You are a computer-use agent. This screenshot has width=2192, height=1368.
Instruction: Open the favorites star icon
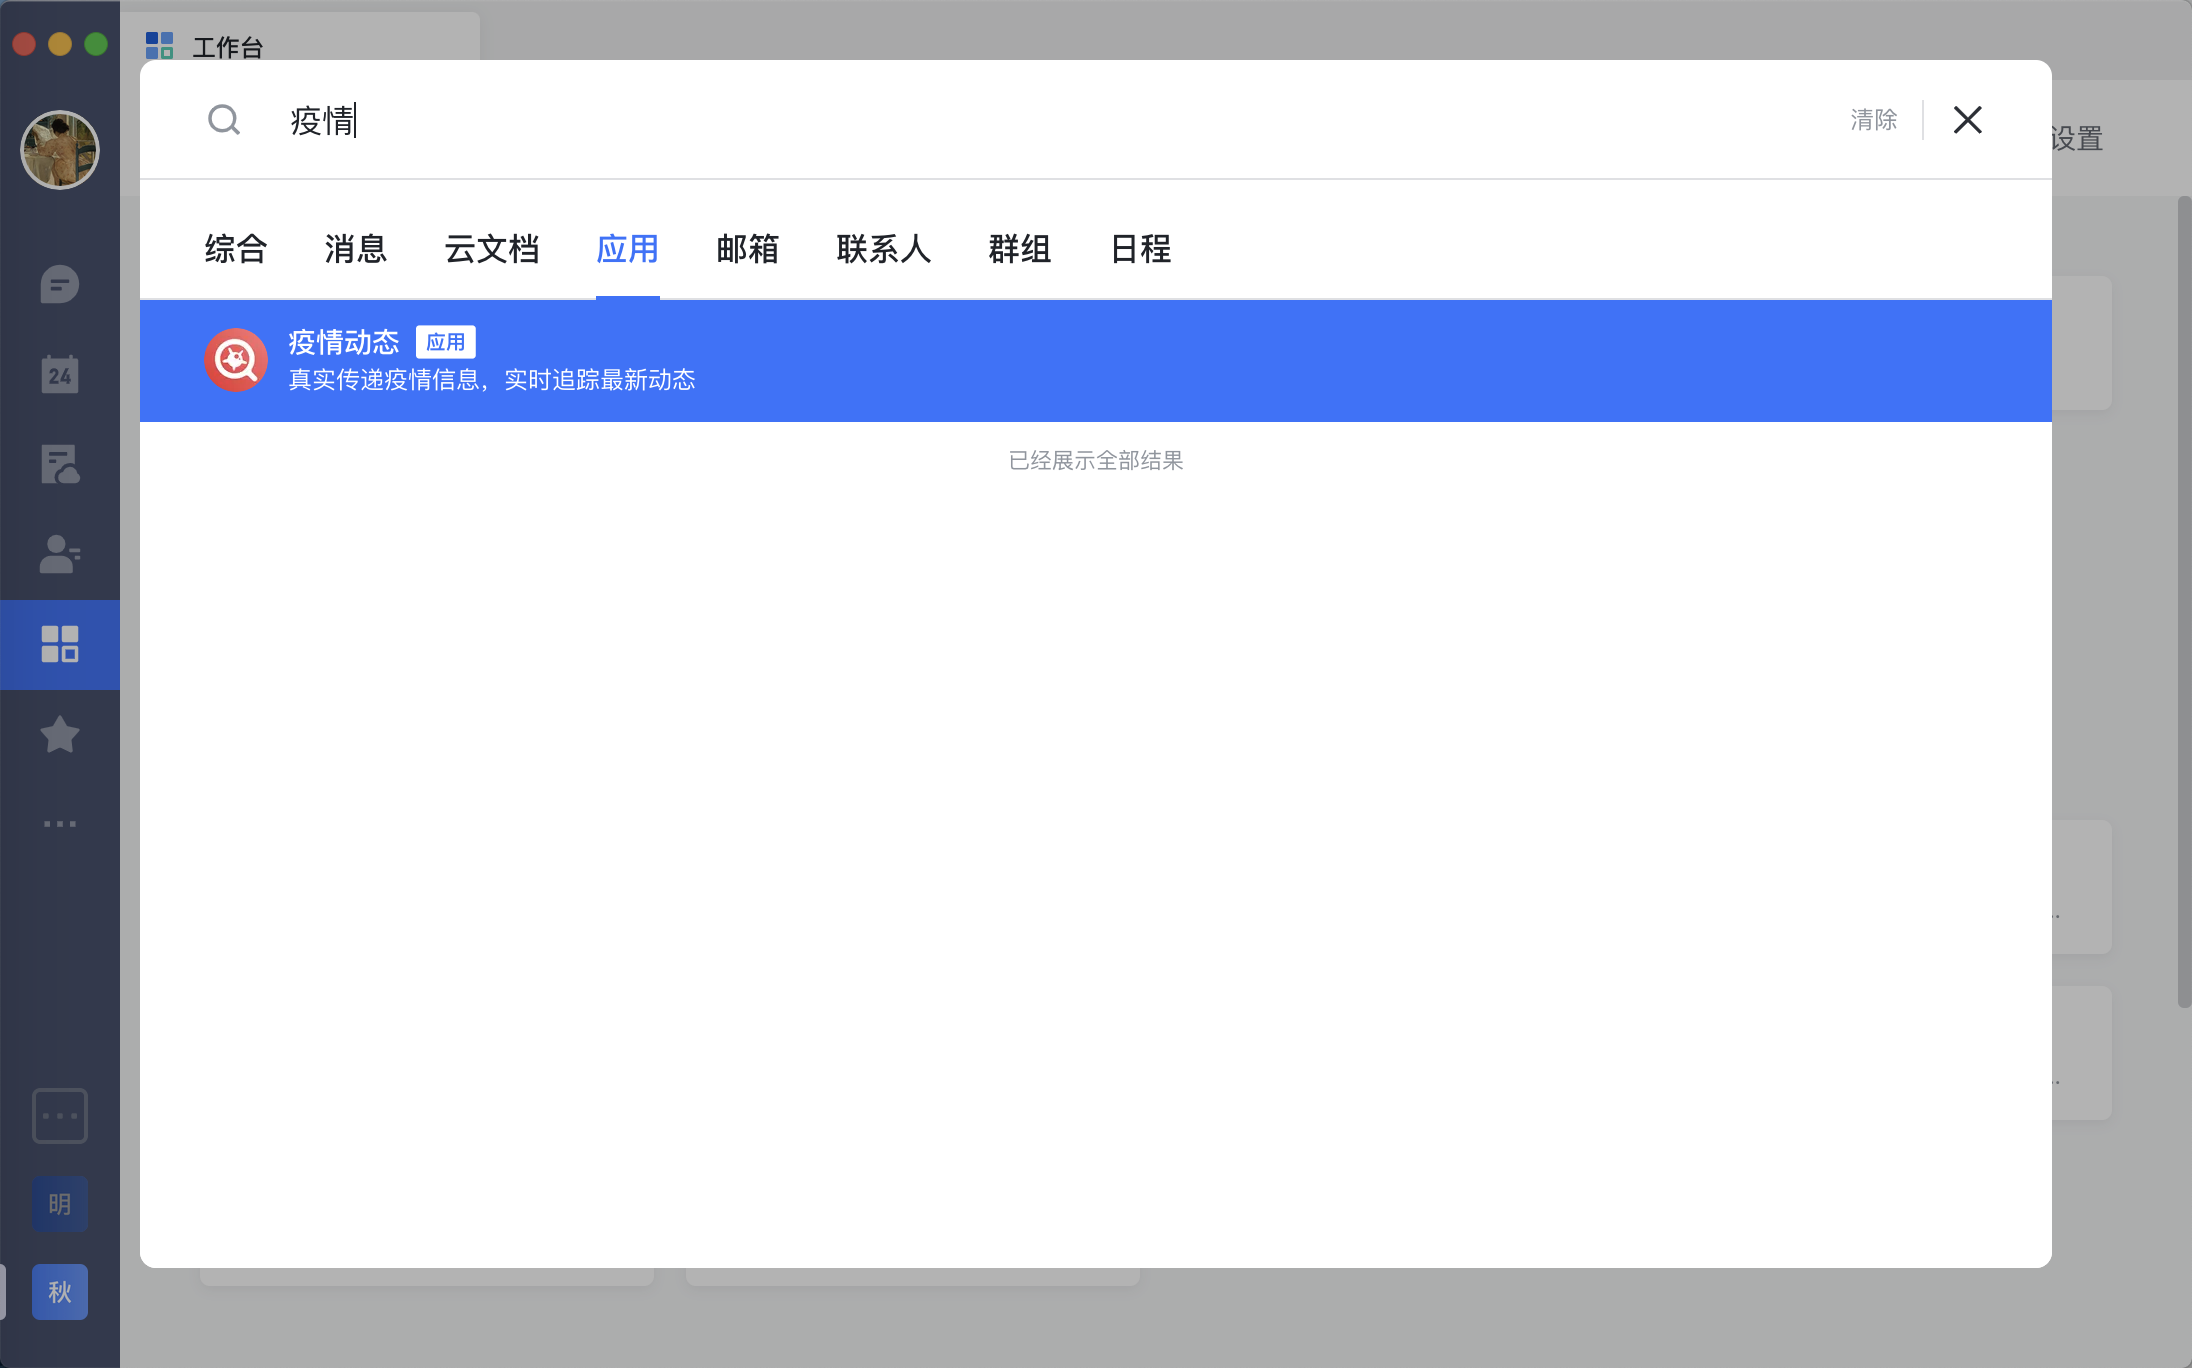(x=60, y=735)
